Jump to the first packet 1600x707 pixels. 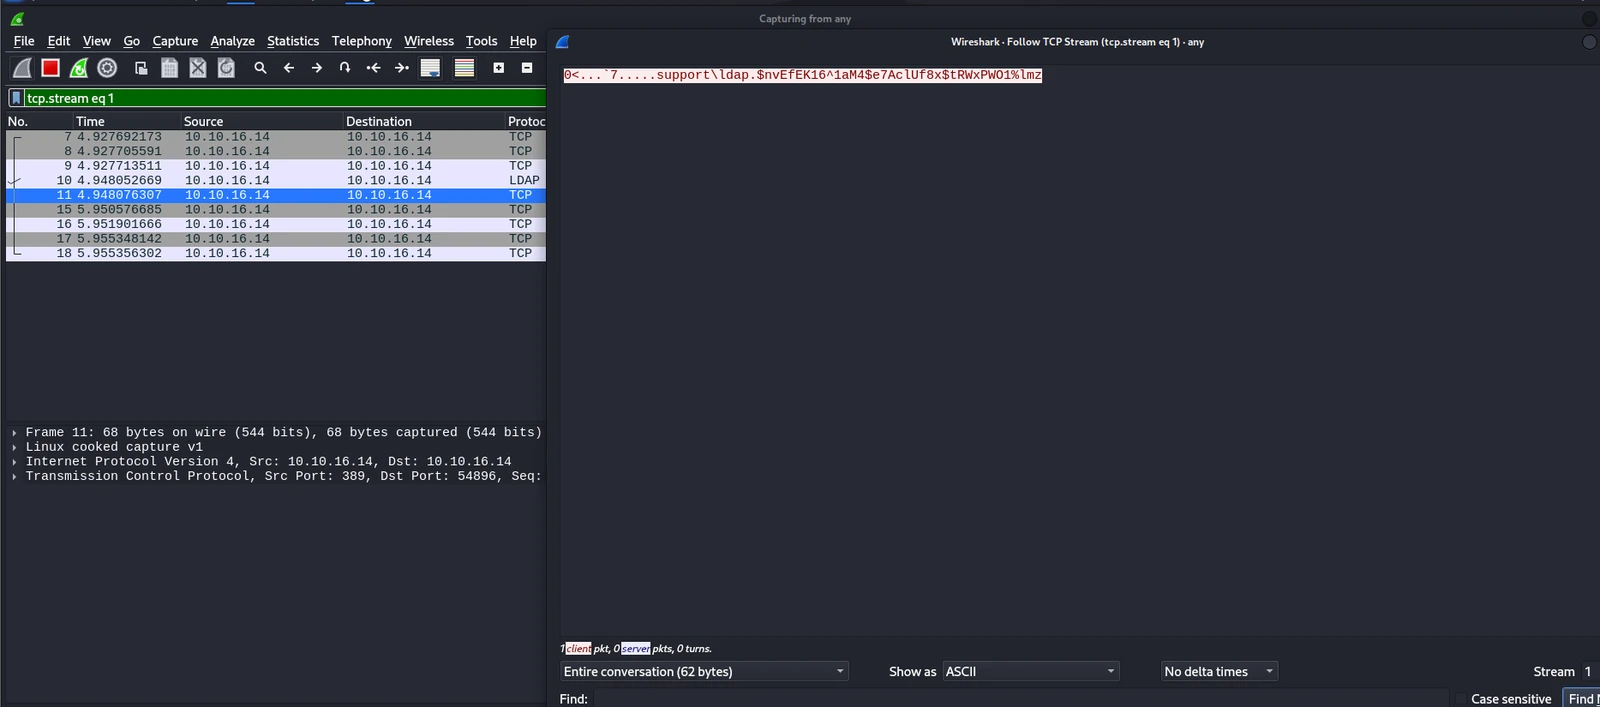(x=374, y=68)
